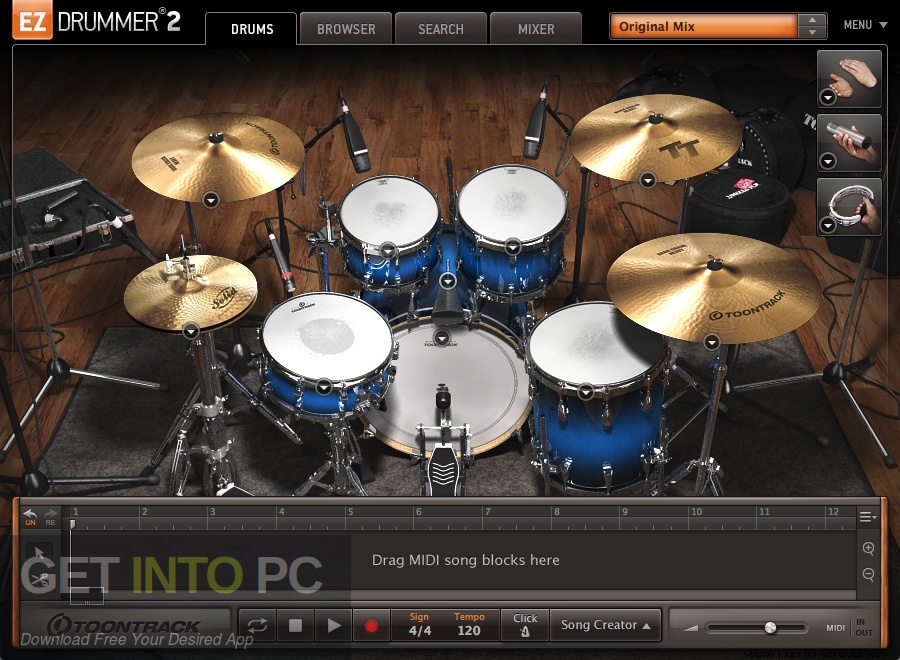Select the arrow pointer tool
The image size is (900, 660).
[39, 554]
